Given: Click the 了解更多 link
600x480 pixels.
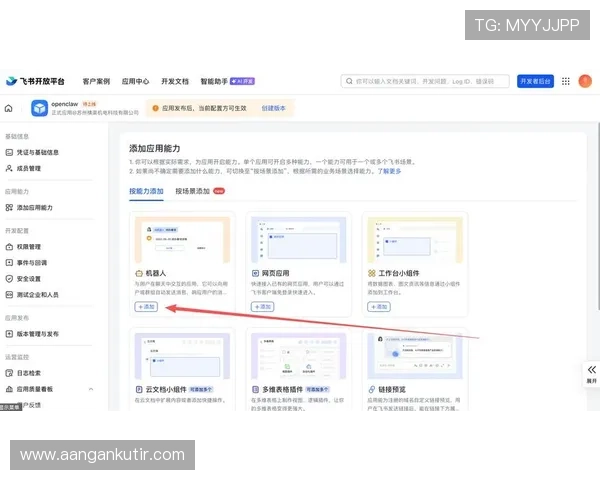Looking at the screenshot, I should point(390,171).
